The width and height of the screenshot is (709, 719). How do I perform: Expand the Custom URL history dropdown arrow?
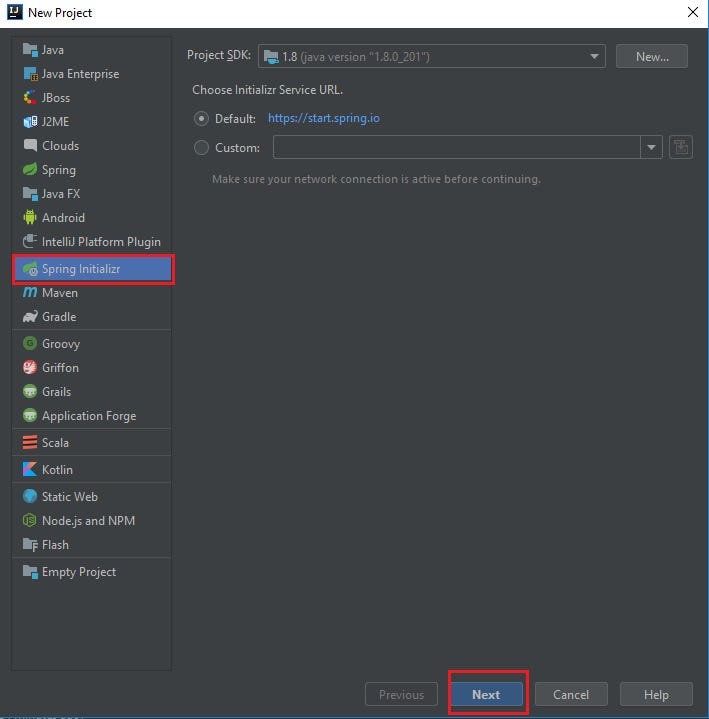651,147
